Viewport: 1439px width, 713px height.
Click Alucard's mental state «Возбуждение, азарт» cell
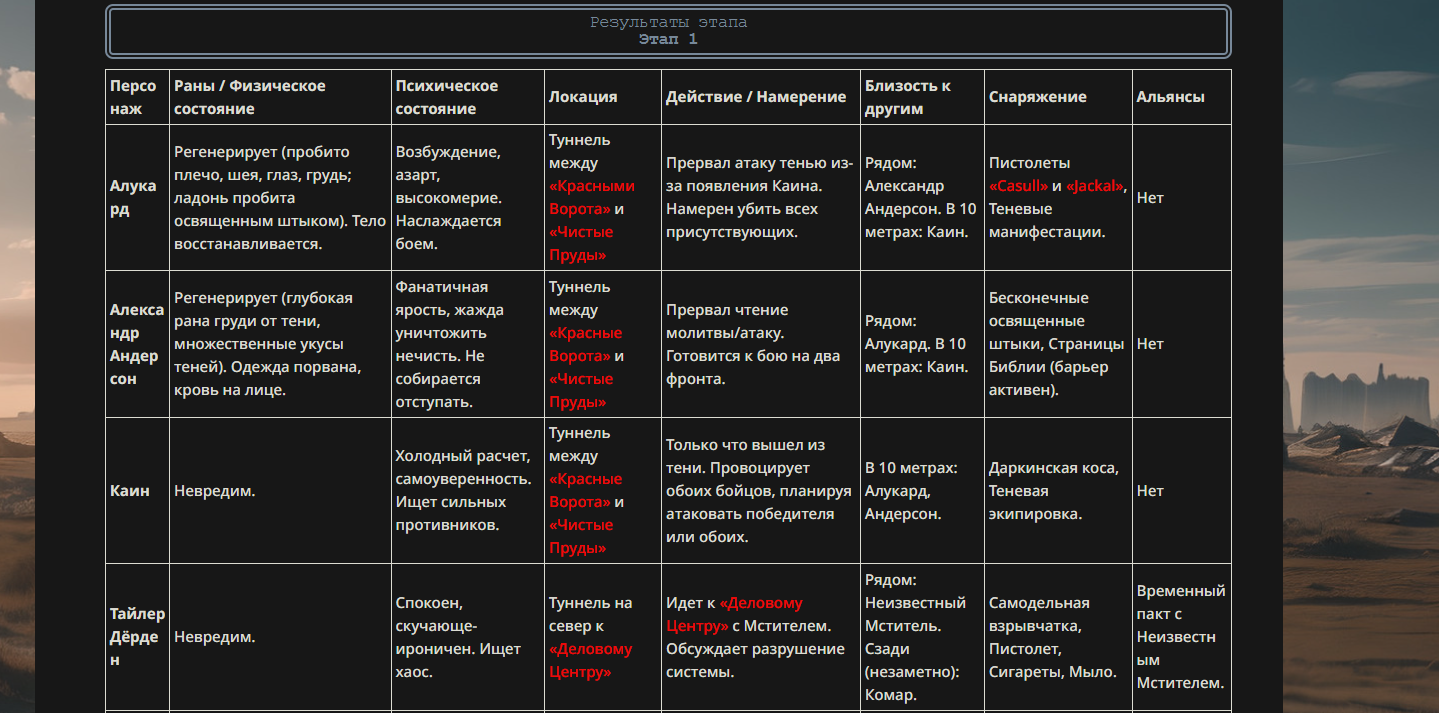pyautogui.click(x=468, y=198)
